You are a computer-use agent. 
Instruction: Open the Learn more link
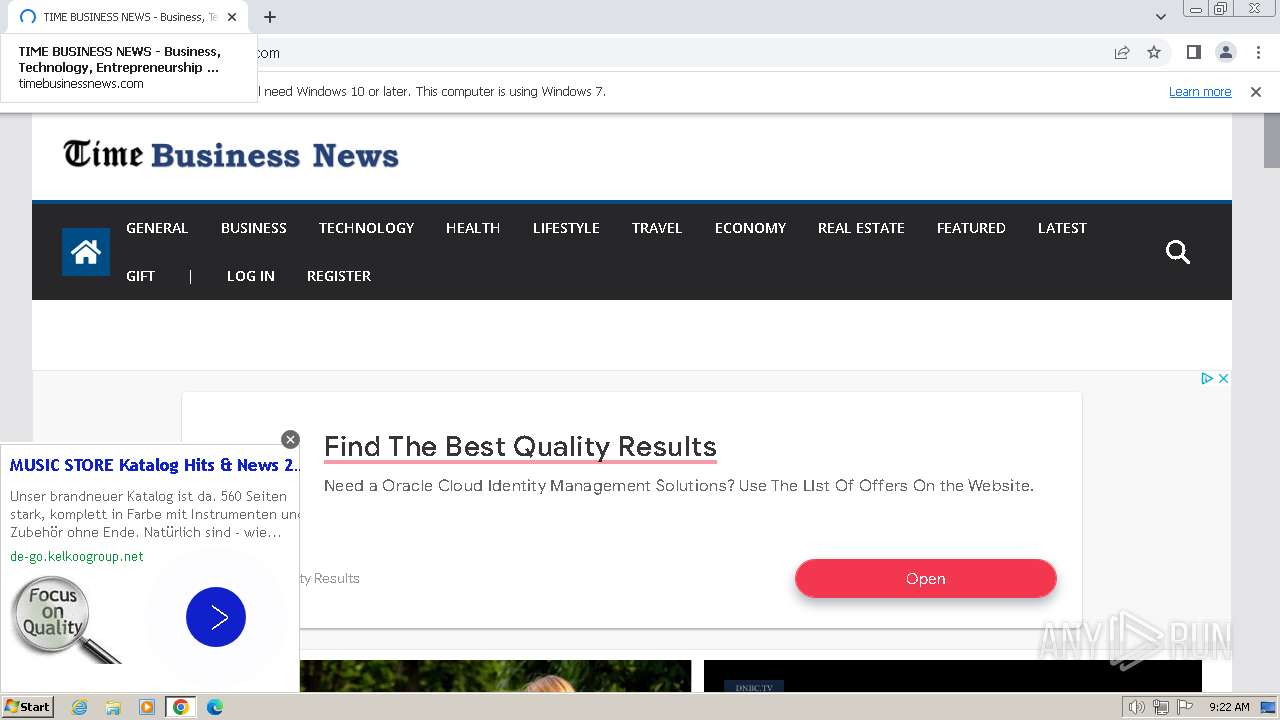[1200, 91]
